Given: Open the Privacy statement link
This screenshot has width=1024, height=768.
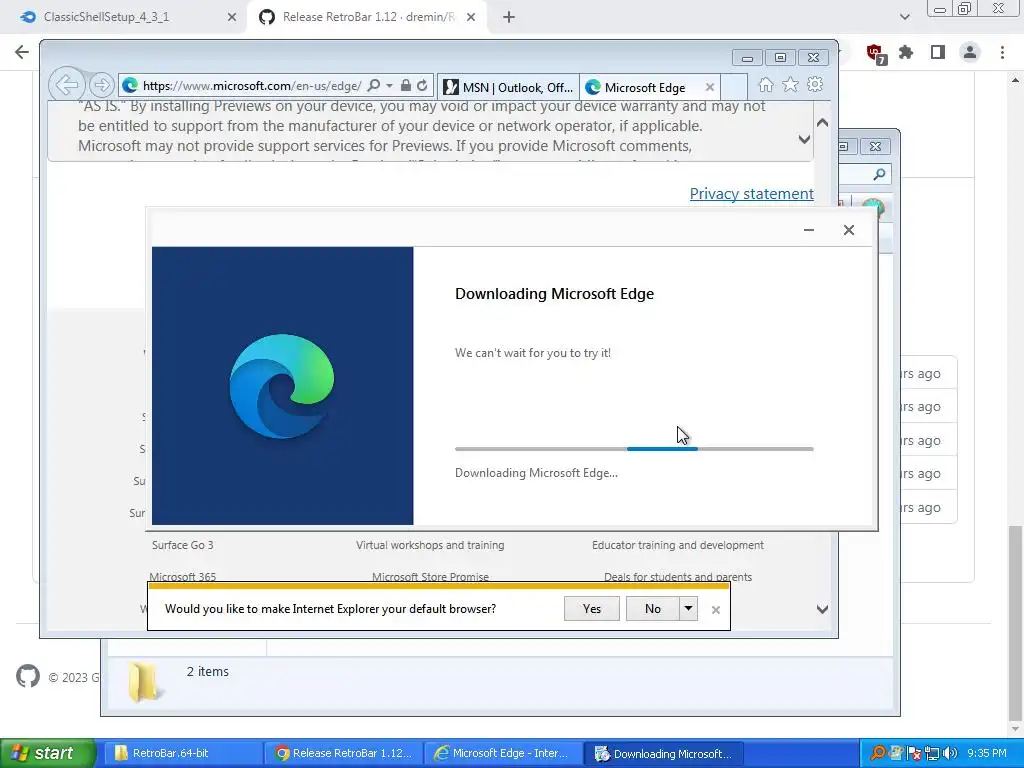Looking at the screenshot, I should [x=752, y=193].
